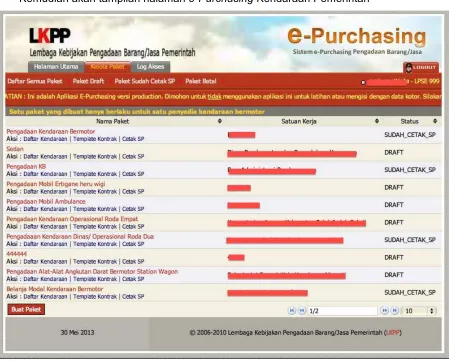Viewport: 450px width, 362px height.
Task: Click the Buat Paket button
Action: click(26, 309)
